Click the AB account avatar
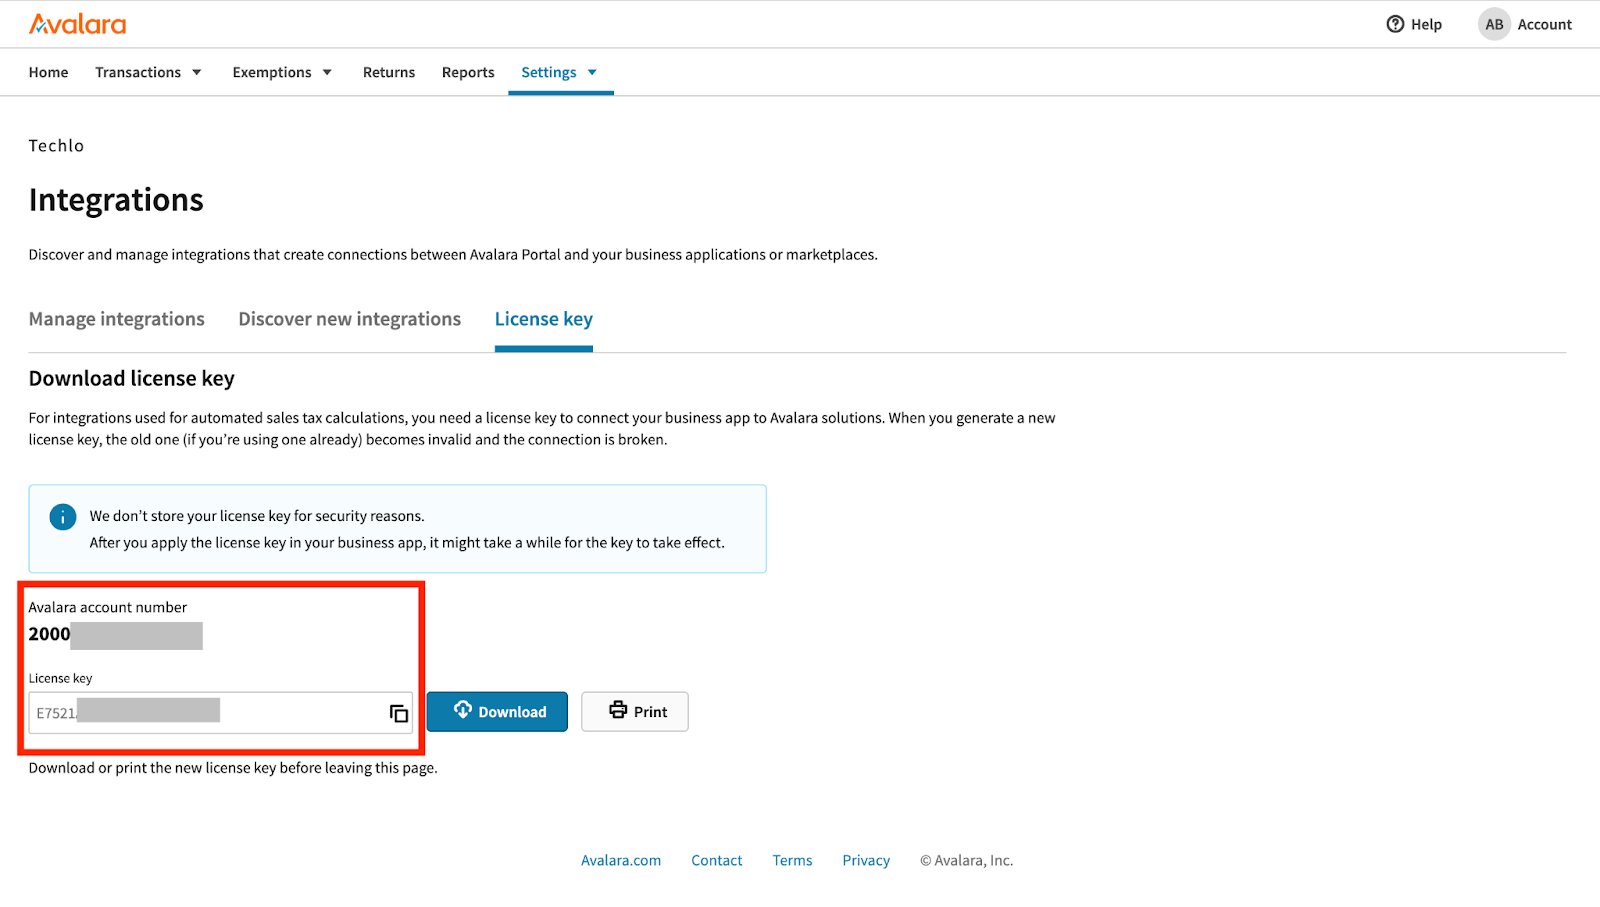 click(x=1494, y=24)
